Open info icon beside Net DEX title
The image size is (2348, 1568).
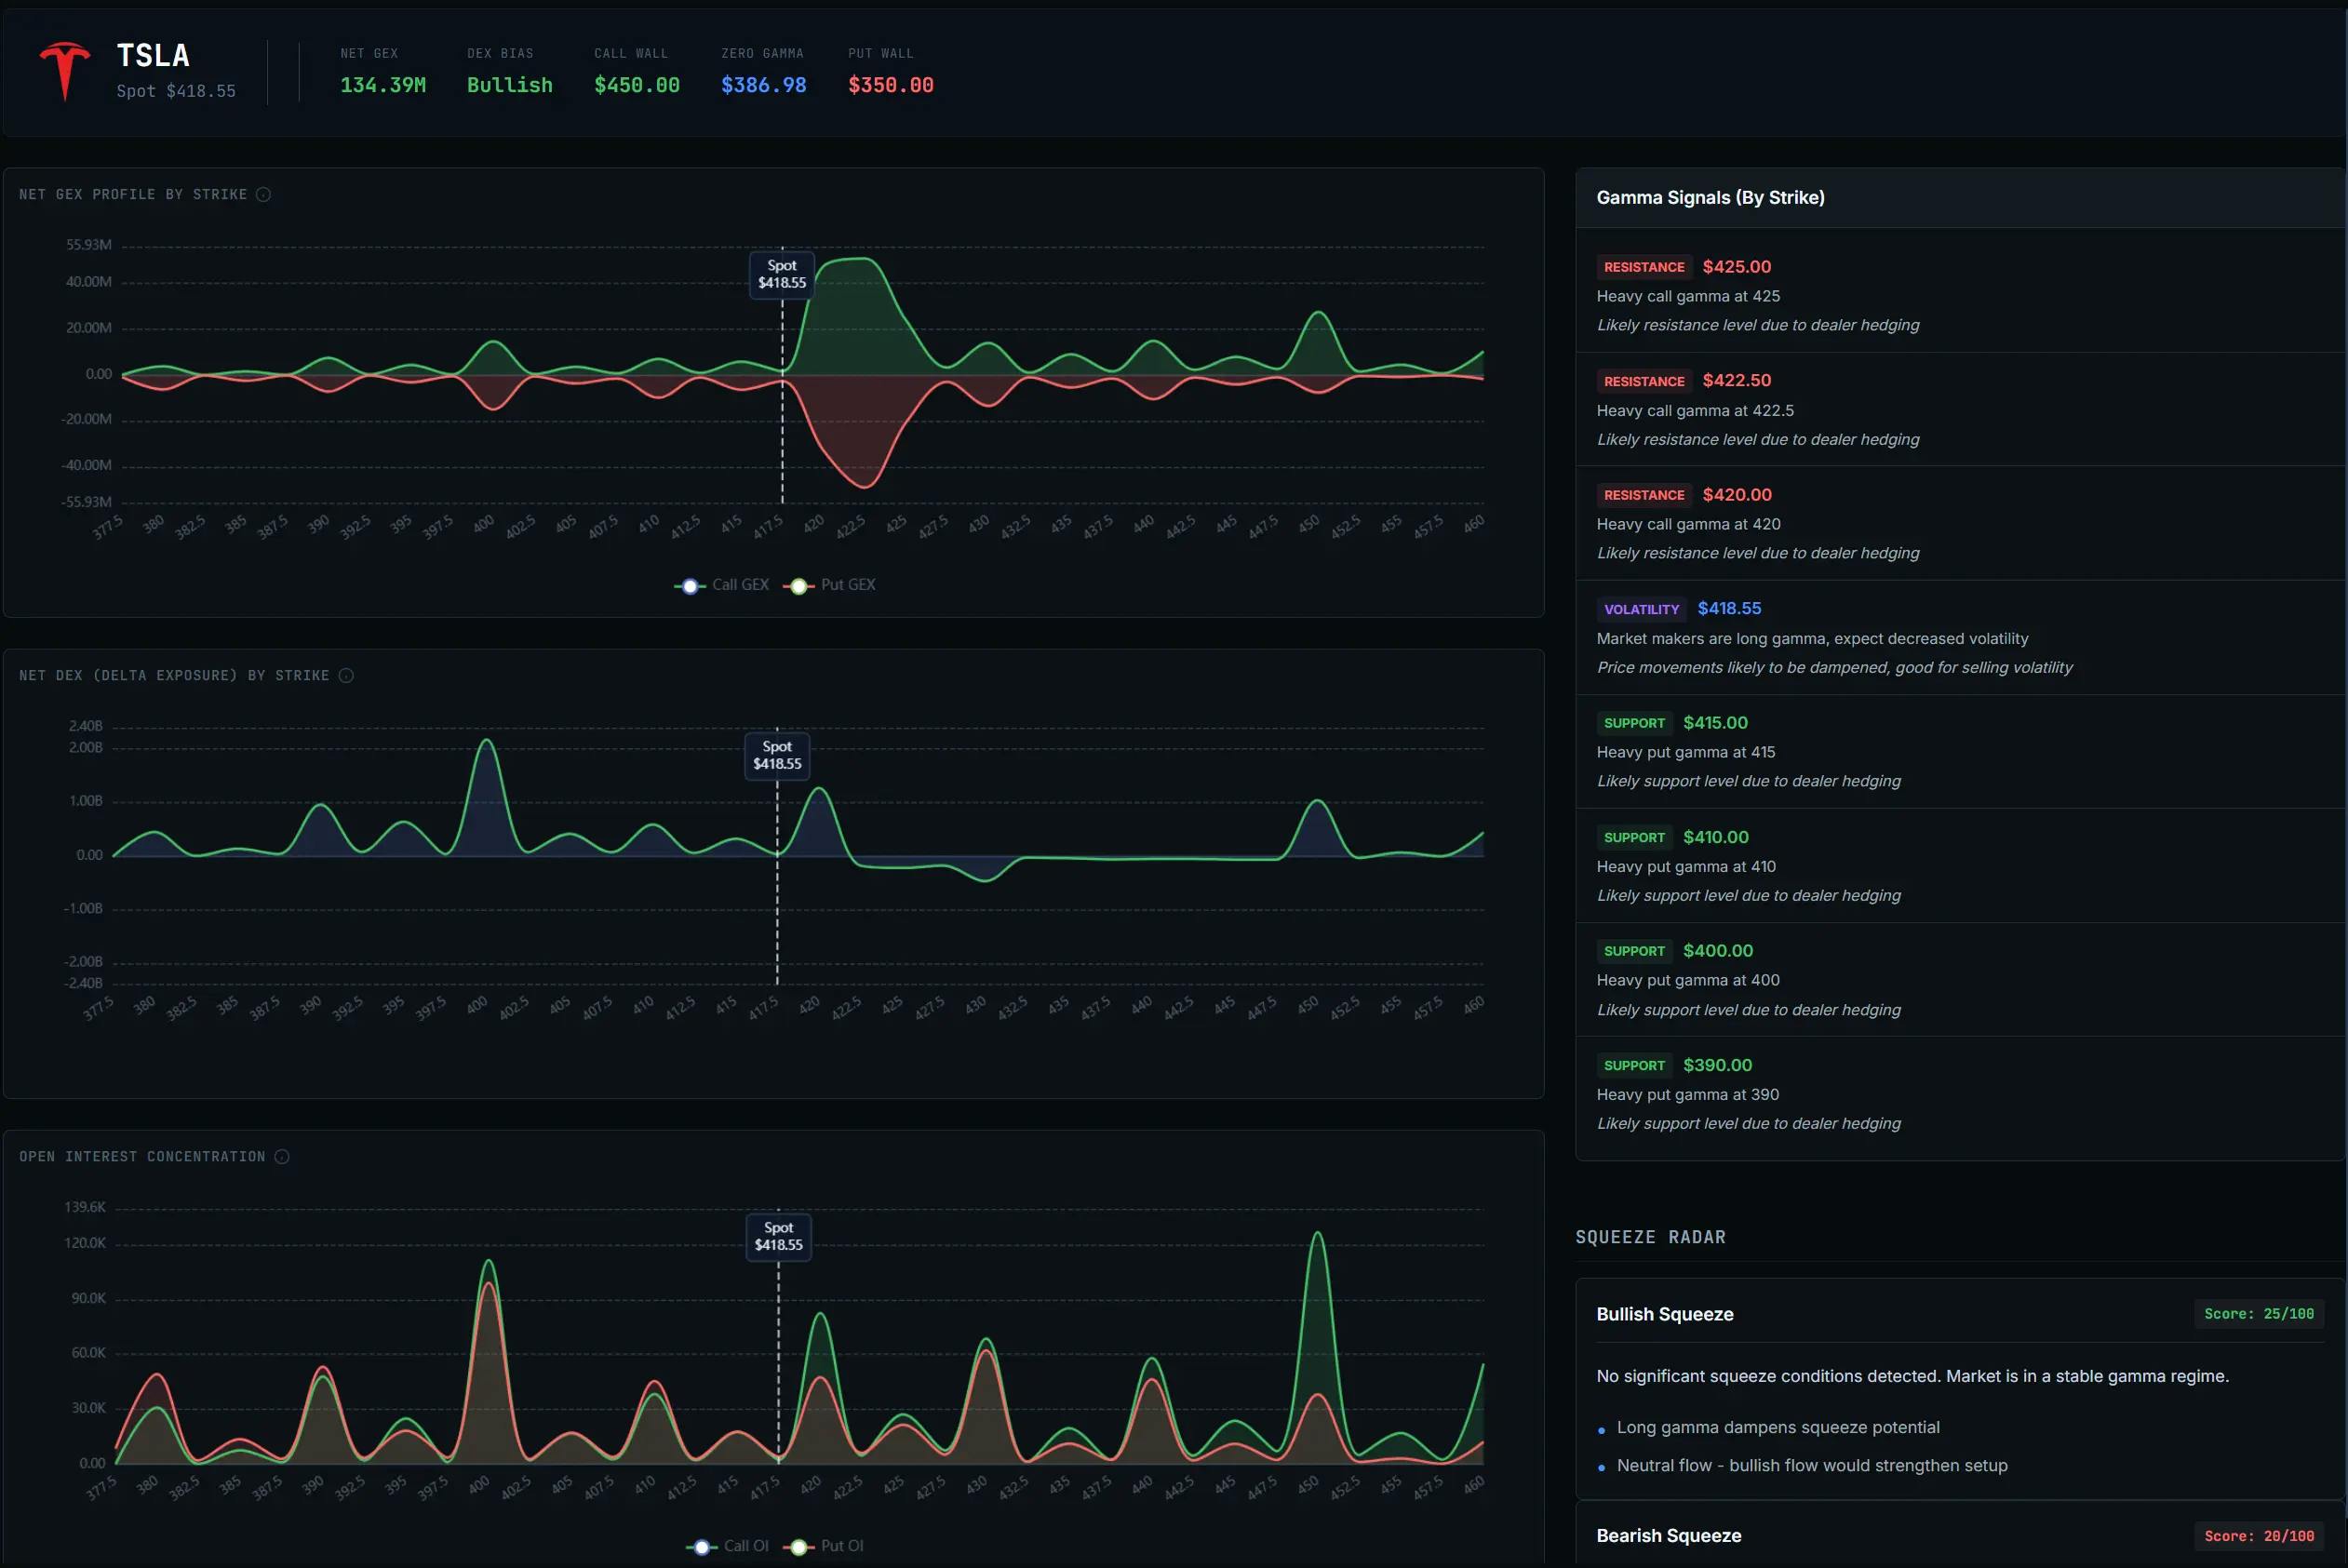coord(346,676)
